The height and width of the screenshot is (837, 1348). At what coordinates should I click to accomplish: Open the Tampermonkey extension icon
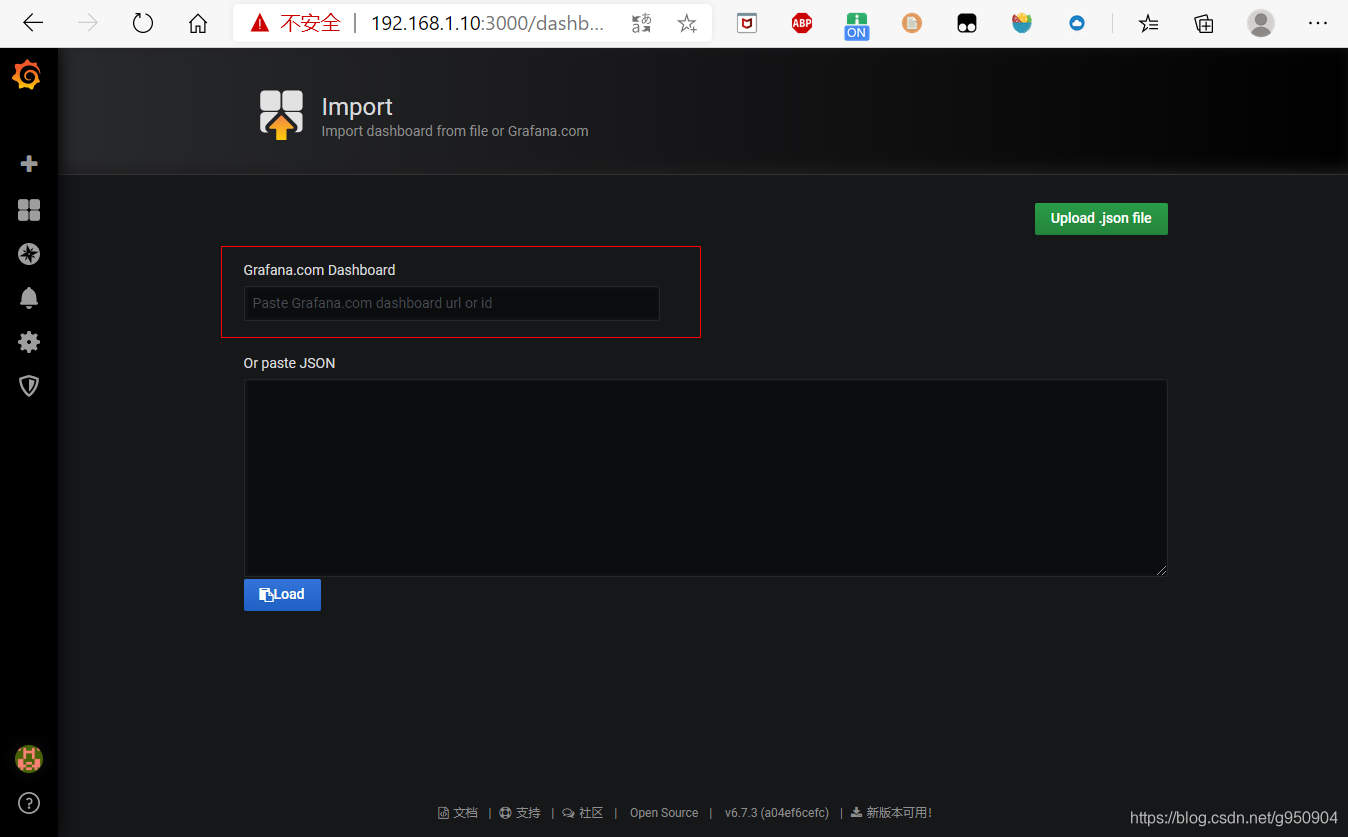pos(967,23)
